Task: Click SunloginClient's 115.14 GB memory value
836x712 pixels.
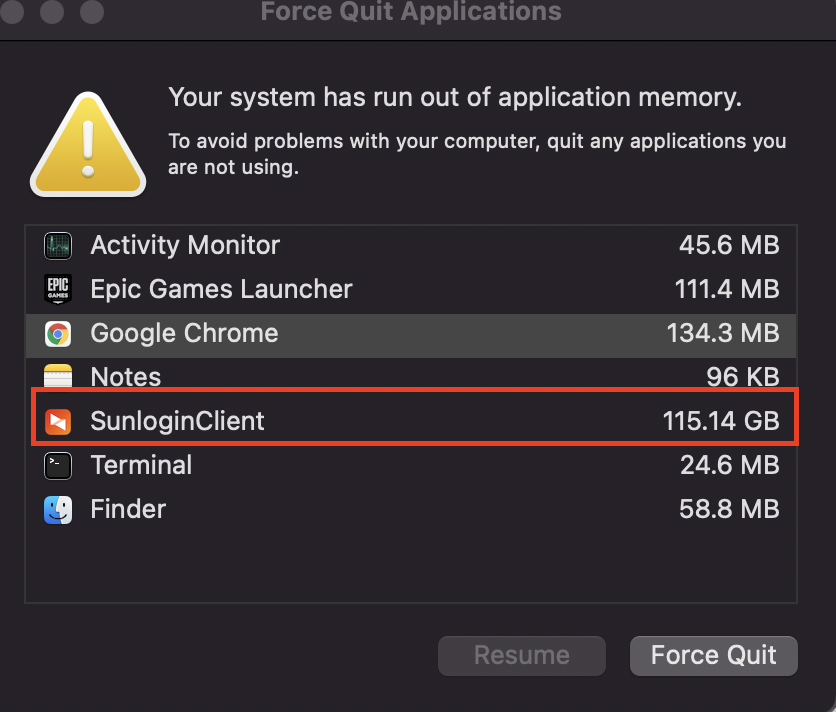Action: [720, 421]
